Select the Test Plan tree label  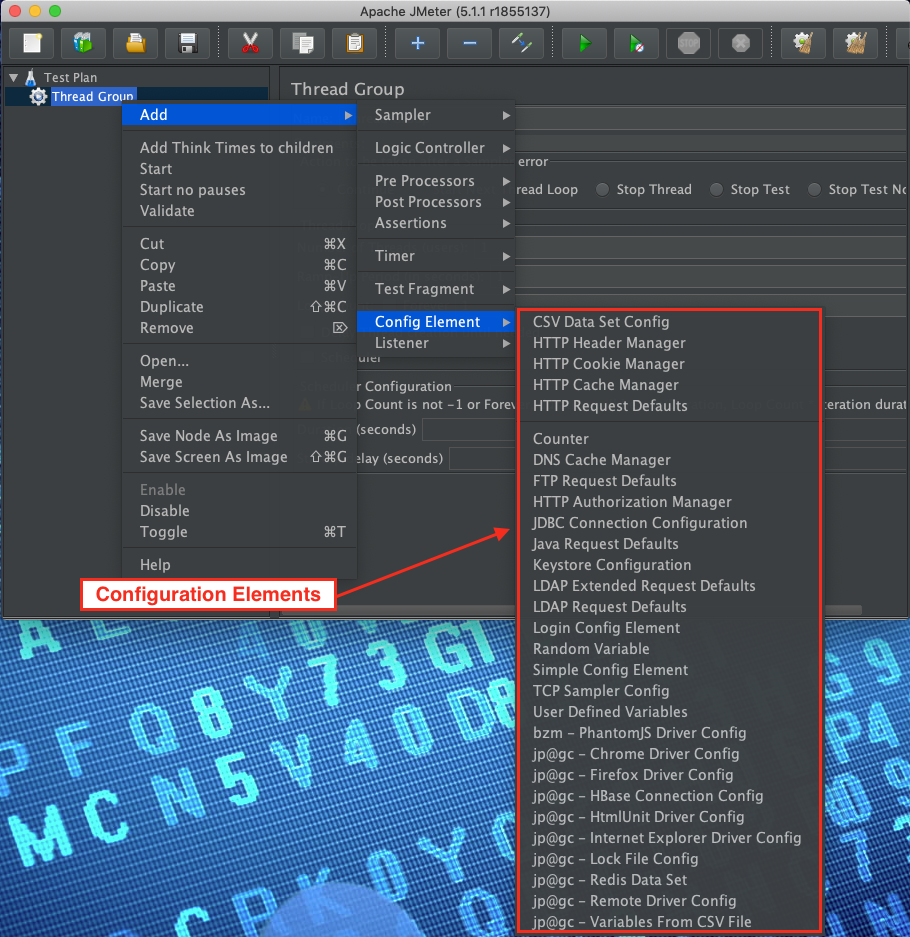click(x=71, y=78)
